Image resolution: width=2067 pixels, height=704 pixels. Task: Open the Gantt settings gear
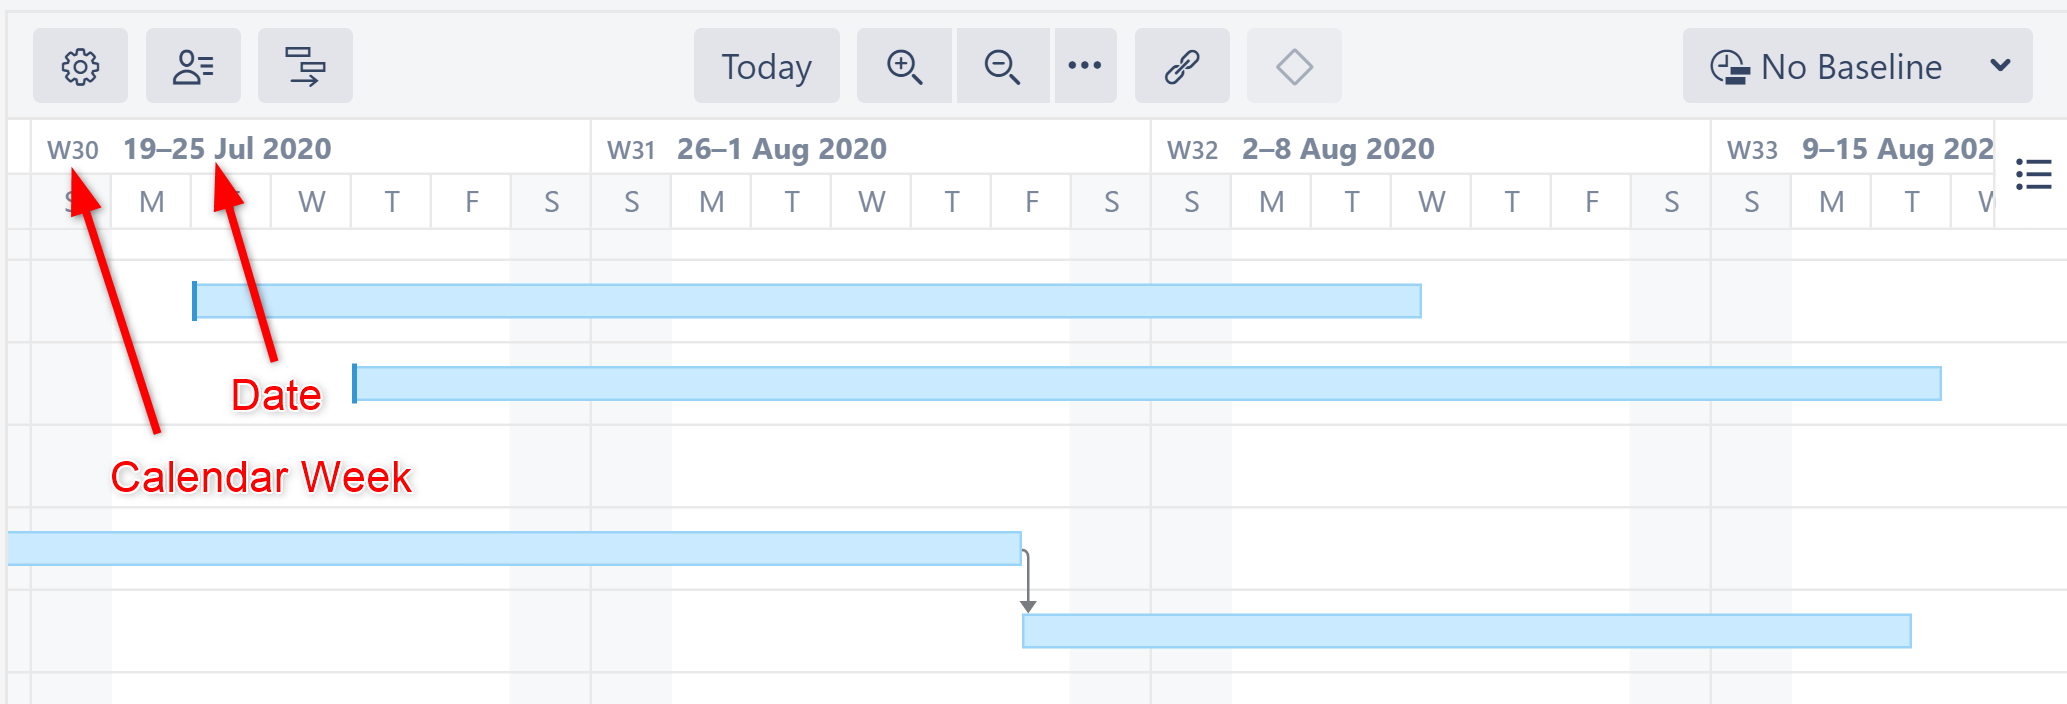pyautogui.click(x=80, y=66)
